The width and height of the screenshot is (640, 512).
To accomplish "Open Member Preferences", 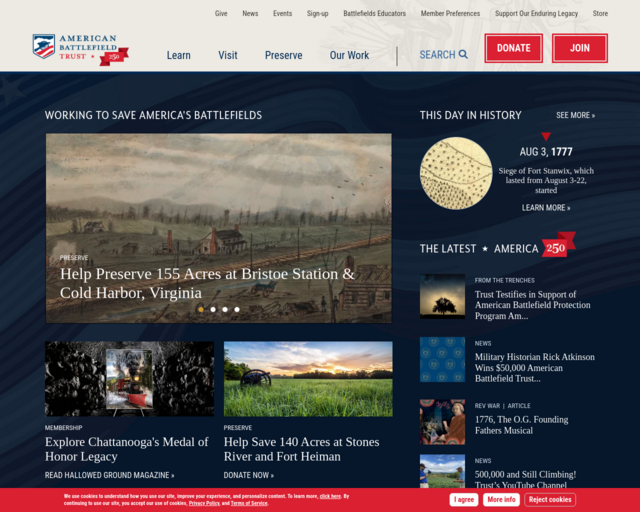I will (x=450, y=13).
